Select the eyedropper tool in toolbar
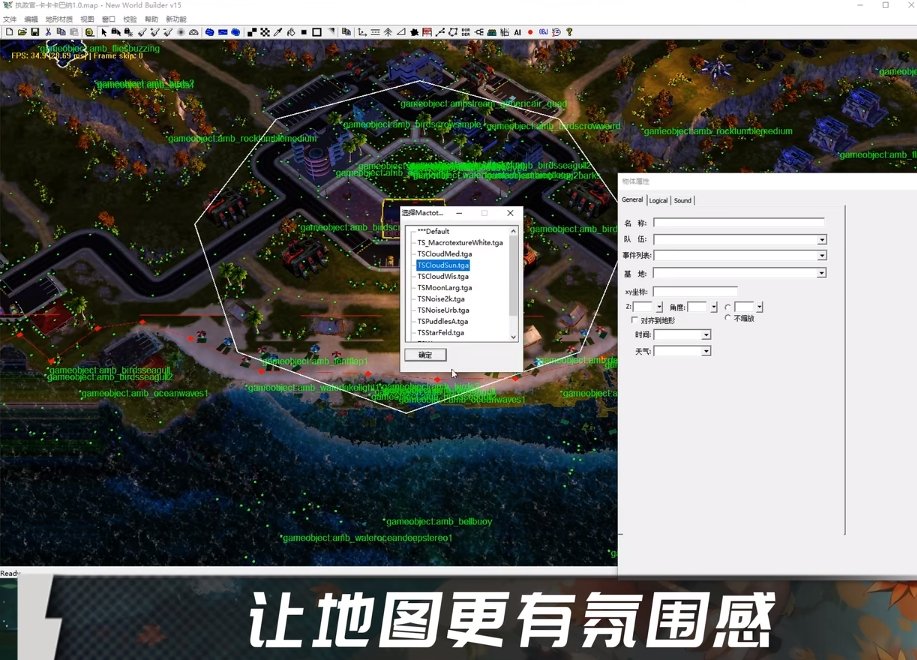The image size is (917, 660). click(278, 32)
